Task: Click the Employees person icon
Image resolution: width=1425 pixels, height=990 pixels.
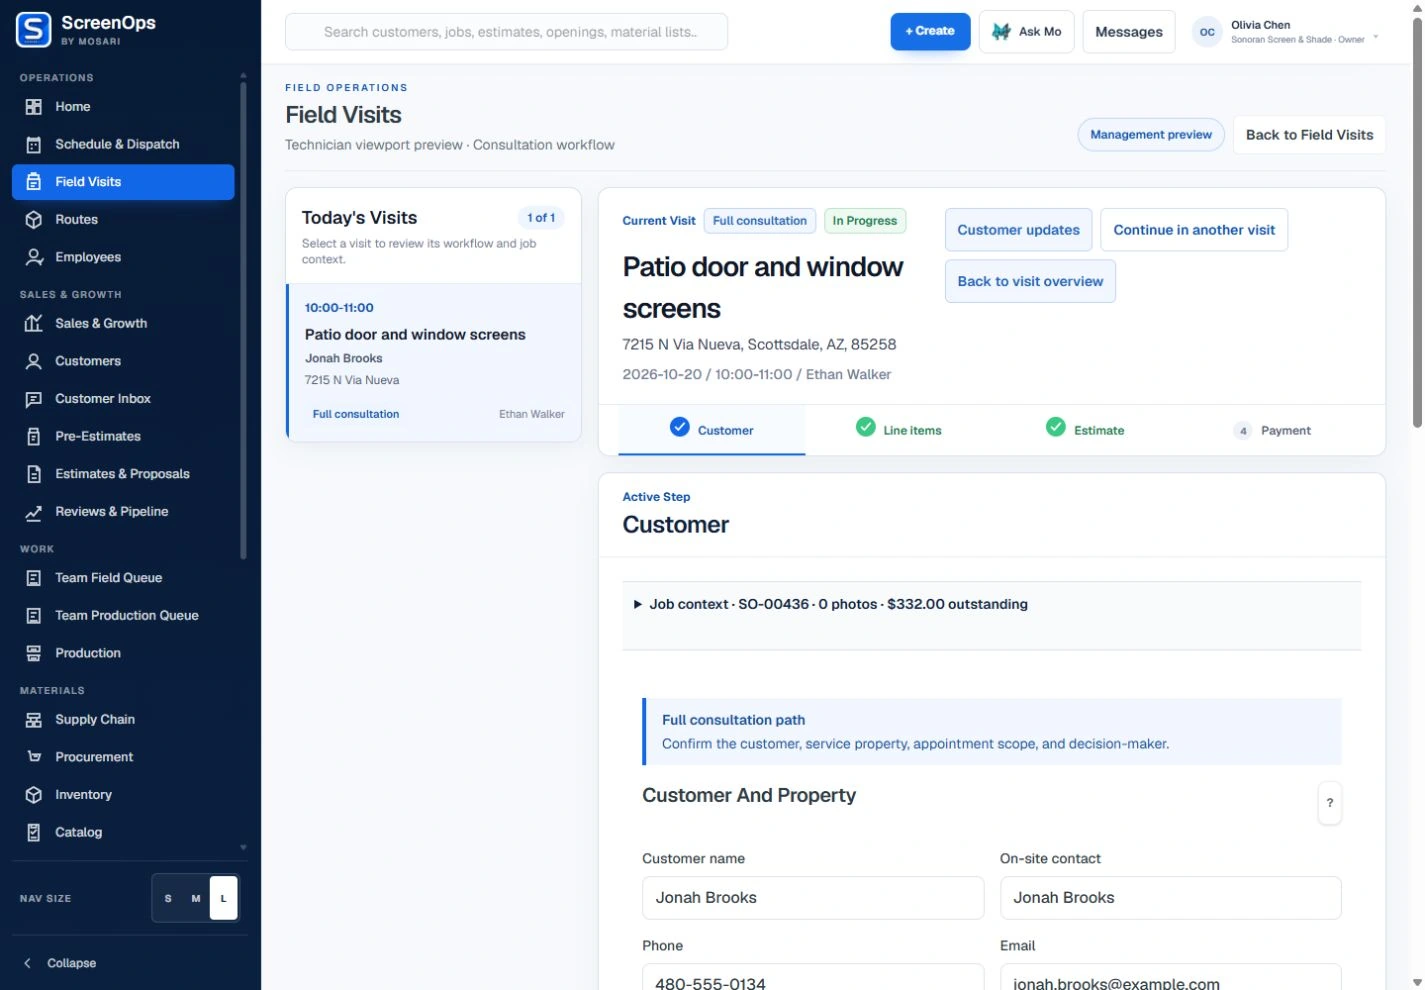Action: pos(34,257)
